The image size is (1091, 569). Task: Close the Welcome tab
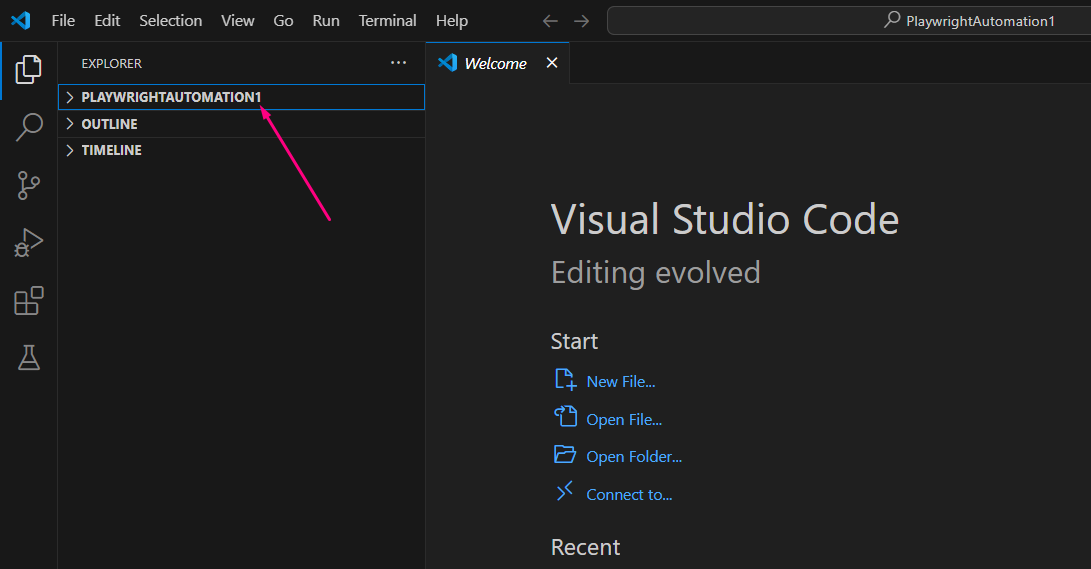pyautogui.click(x=552, y=63)
